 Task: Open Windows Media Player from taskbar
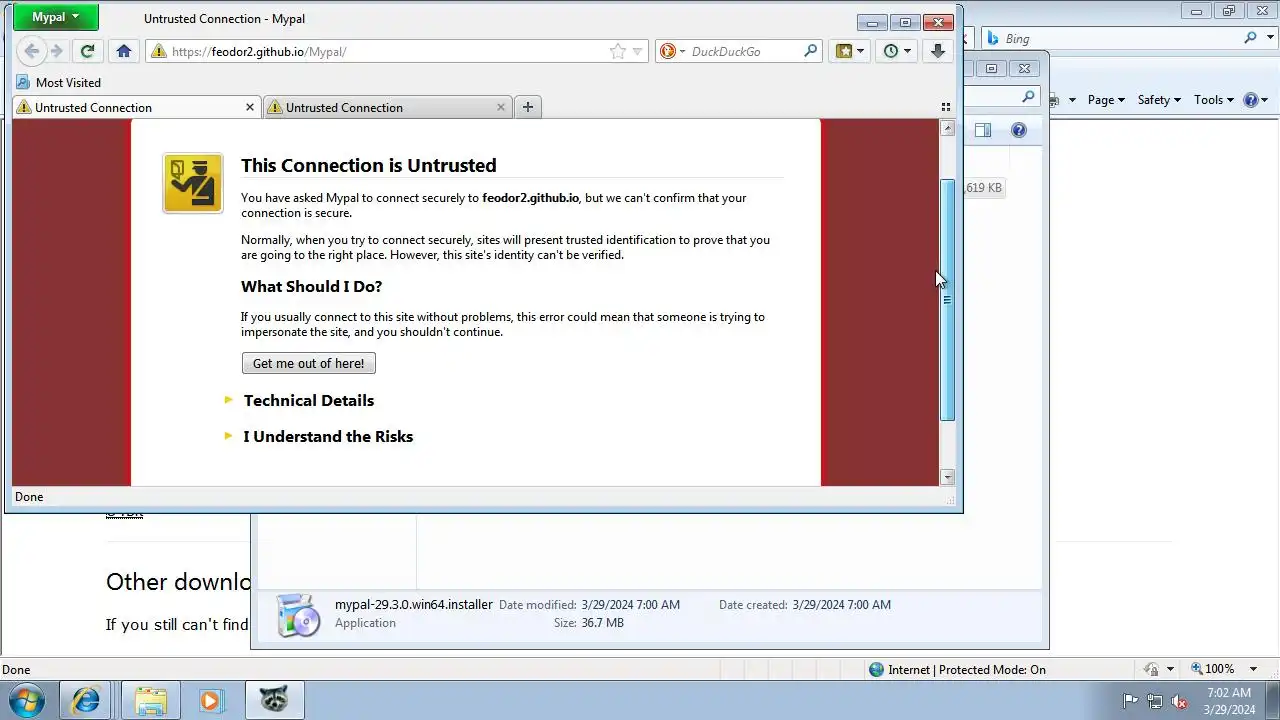211,700
